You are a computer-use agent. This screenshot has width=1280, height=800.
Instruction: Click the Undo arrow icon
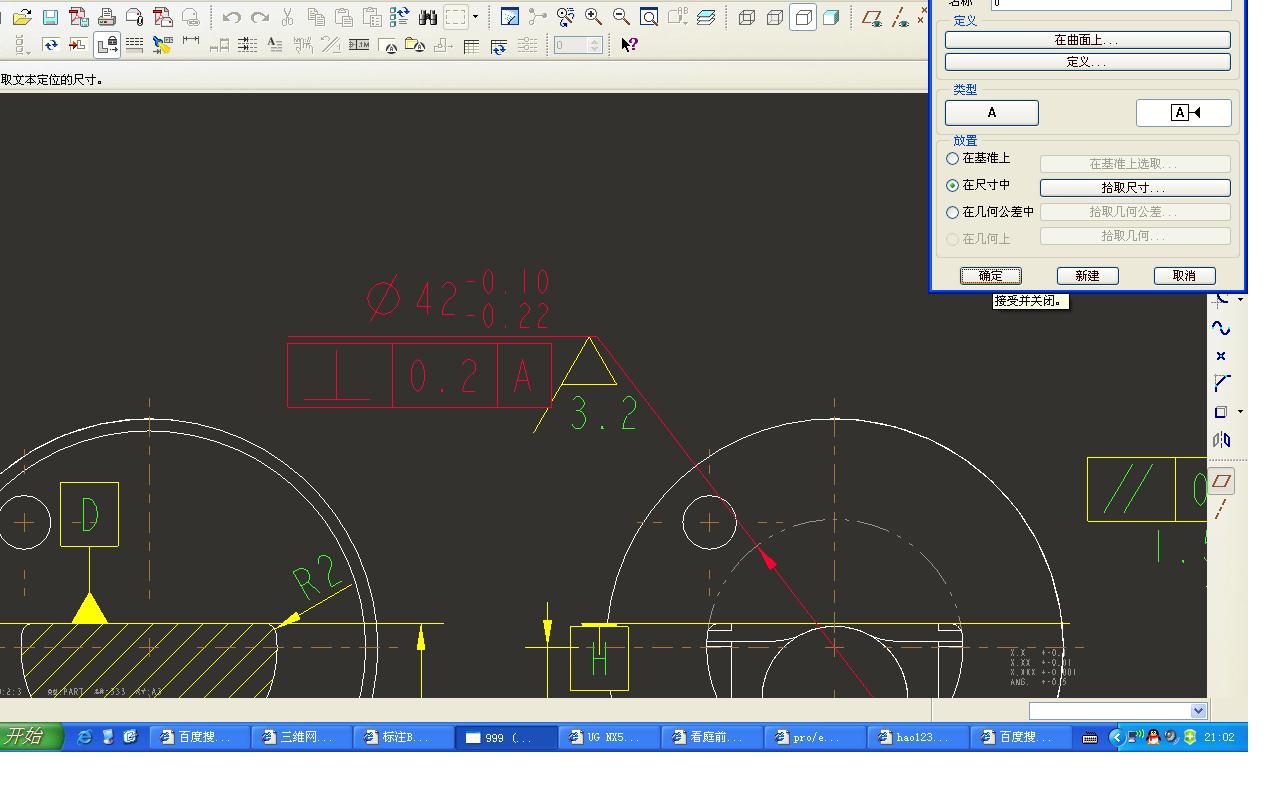pyautogui.click(x=231, y=17)
